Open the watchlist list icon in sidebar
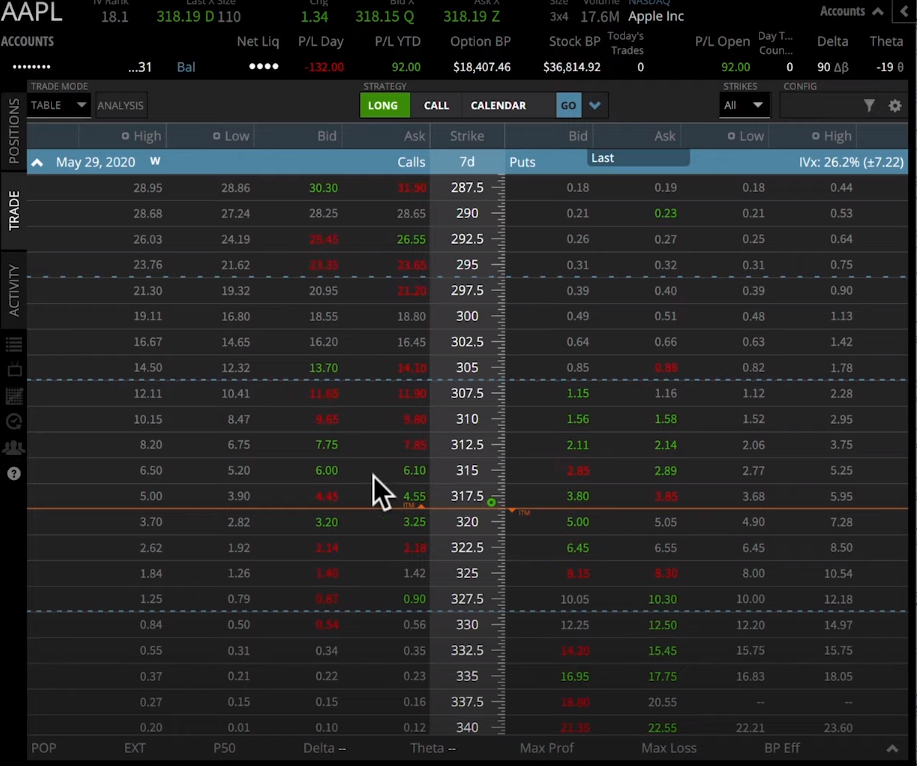Image resolution: width=917 pixels, height=766 pixels. click(14, 344)
